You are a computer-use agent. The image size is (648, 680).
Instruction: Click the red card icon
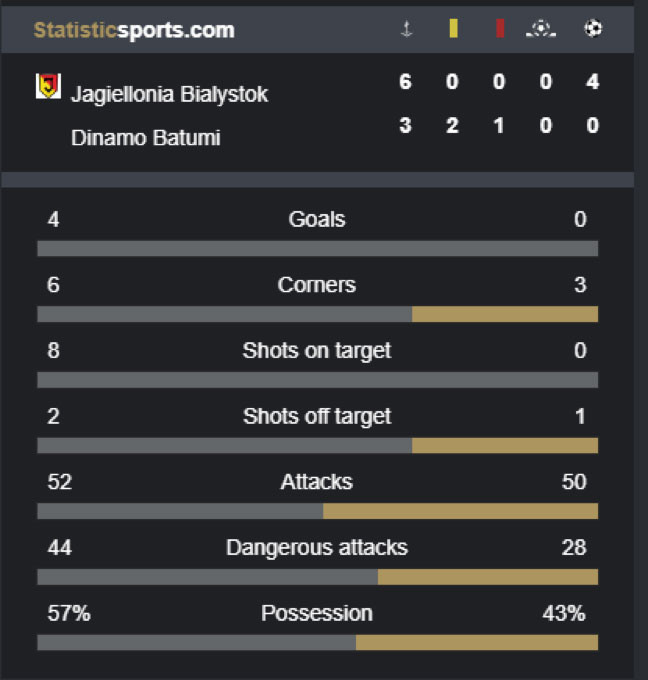tap(500, 29)
